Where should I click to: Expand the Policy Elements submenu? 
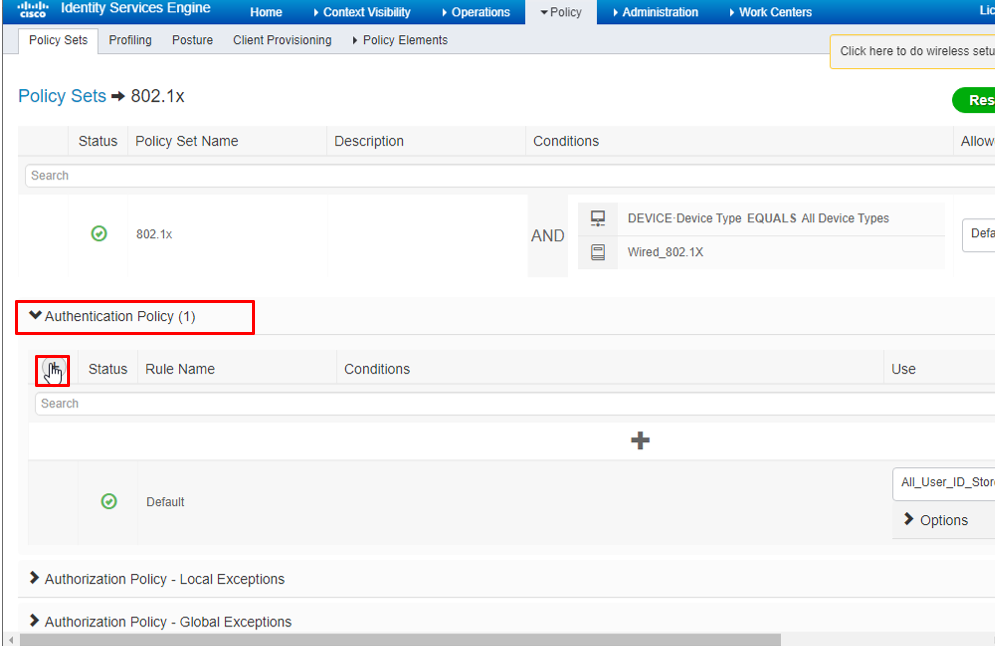(400, 40)
